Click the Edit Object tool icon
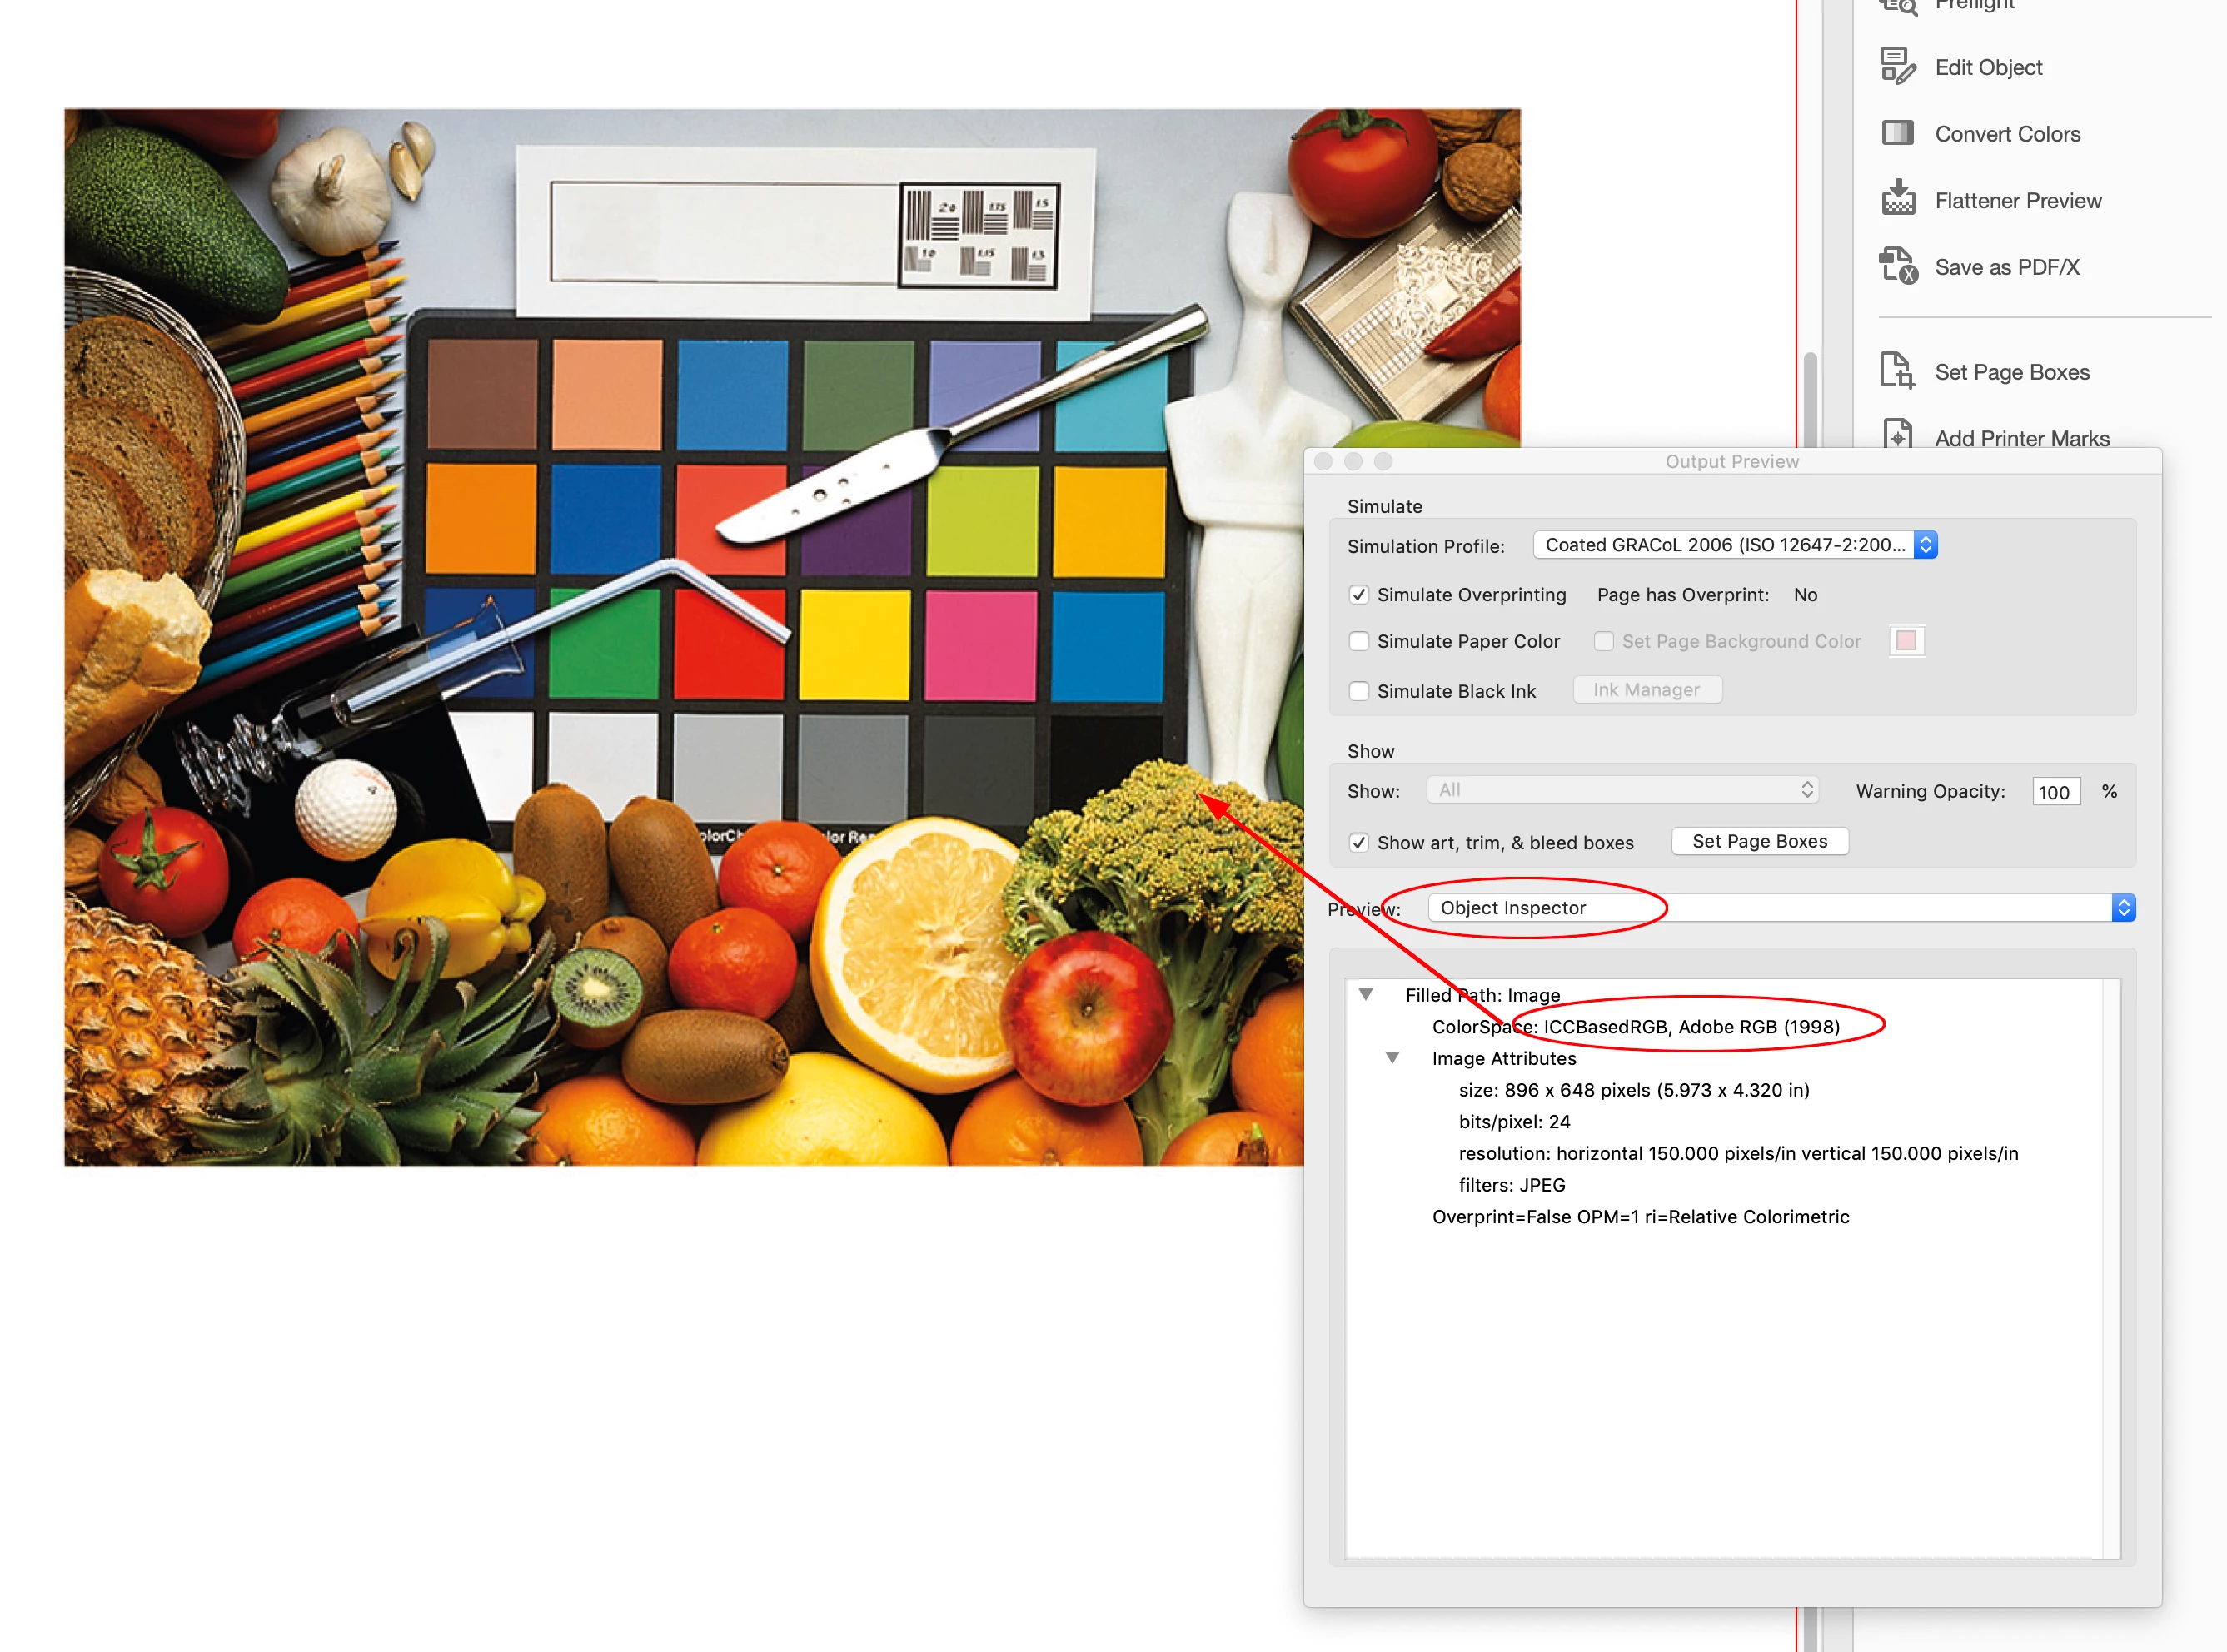 [x=1897, y=67]
